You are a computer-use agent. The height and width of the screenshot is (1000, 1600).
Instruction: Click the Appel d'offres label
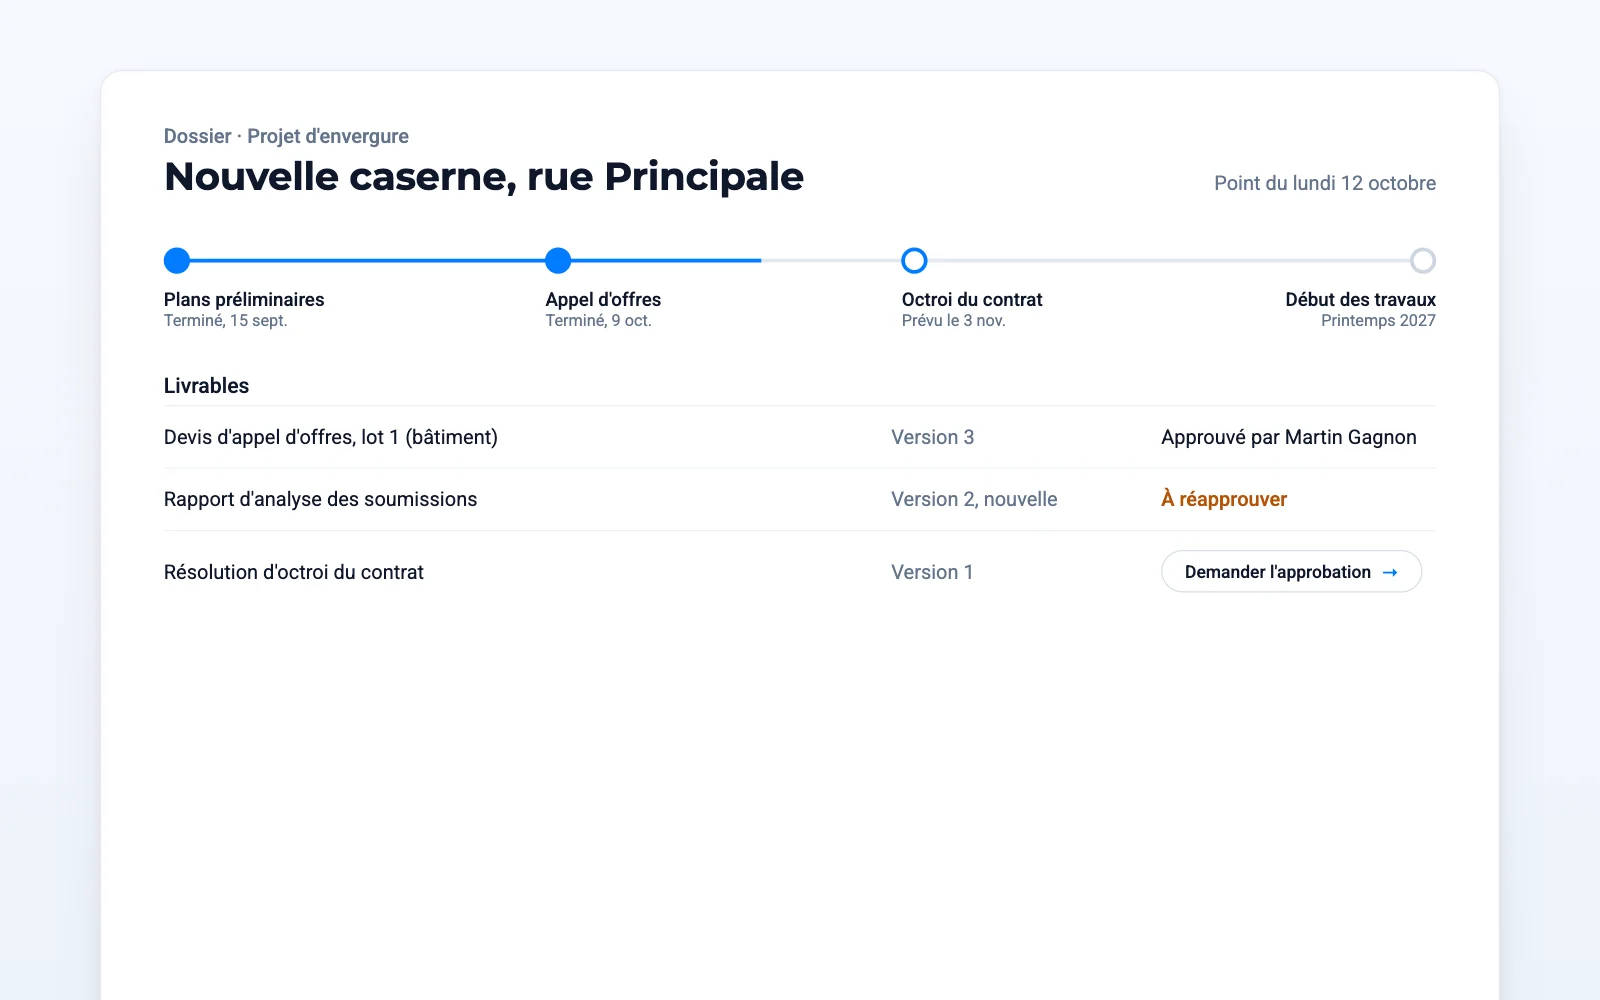click(603, 299)
